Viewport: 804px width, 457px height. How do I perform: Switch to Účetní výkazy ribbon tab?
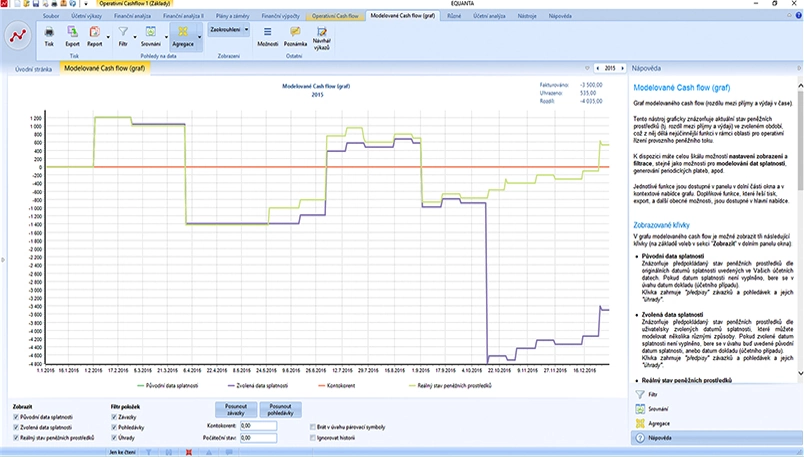point(86,16)
